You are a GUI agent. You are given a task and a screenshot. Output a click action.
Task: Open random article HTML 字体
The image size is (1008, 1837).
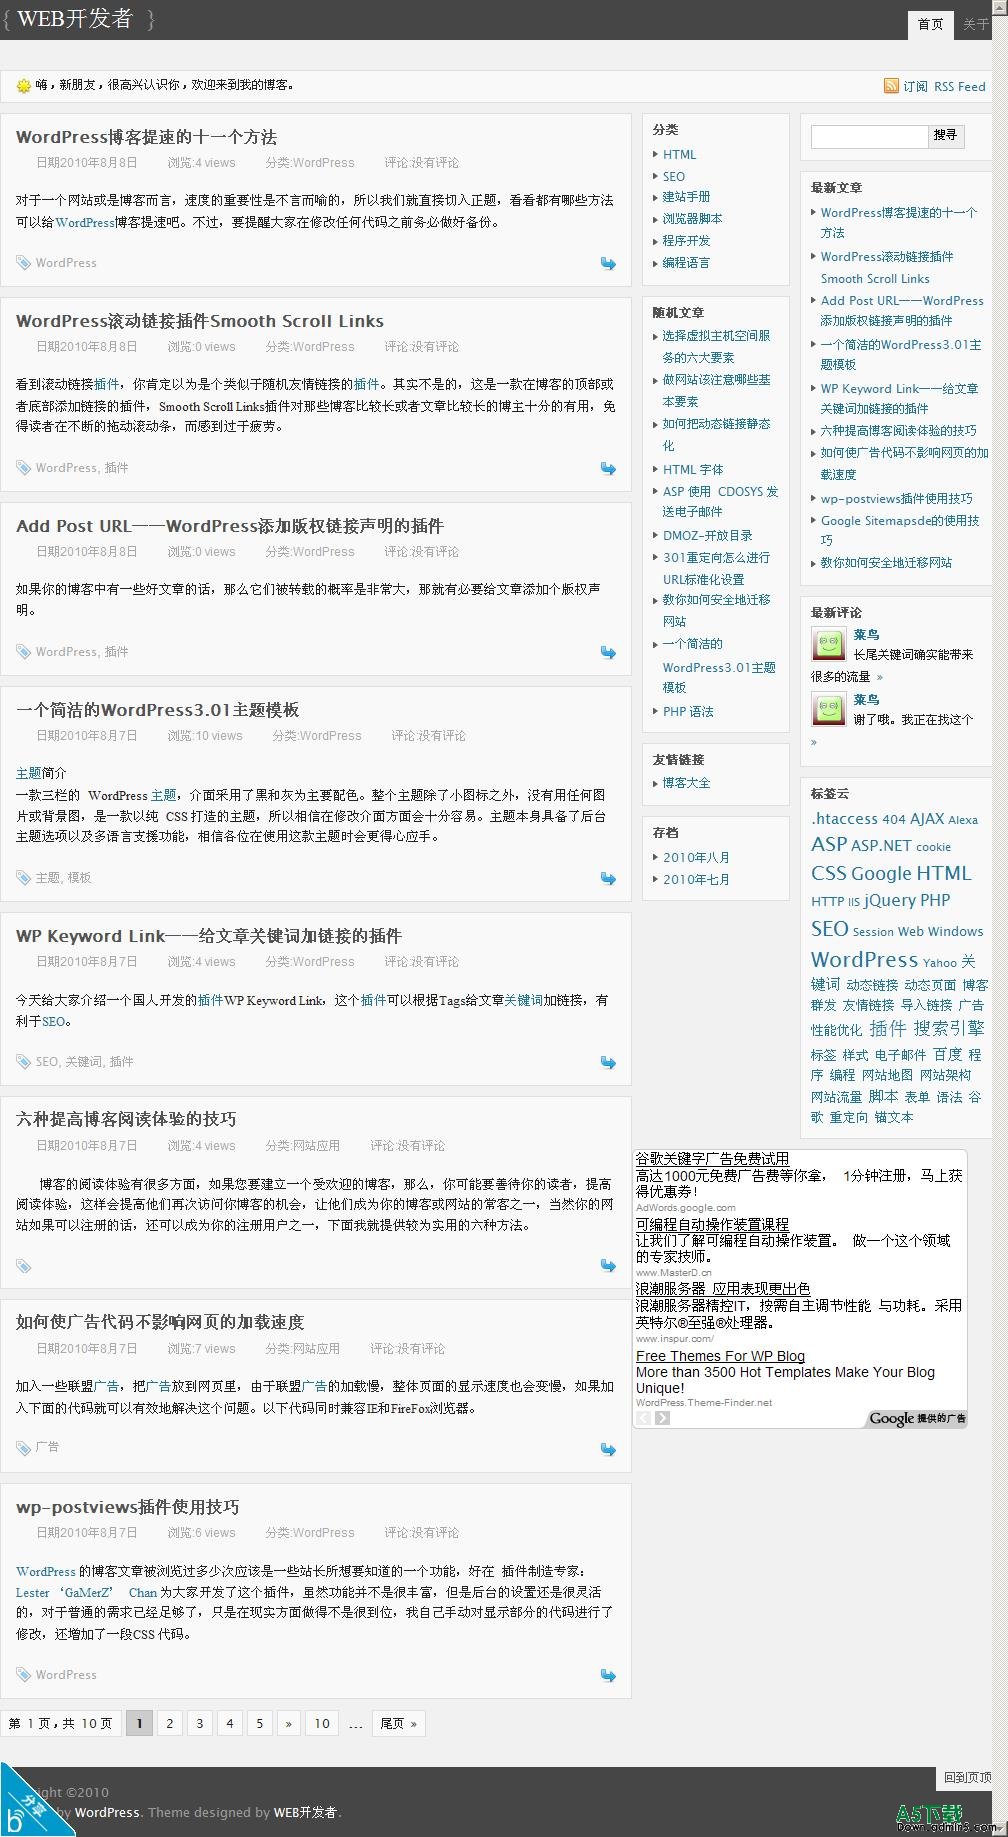tap(693, 470)
